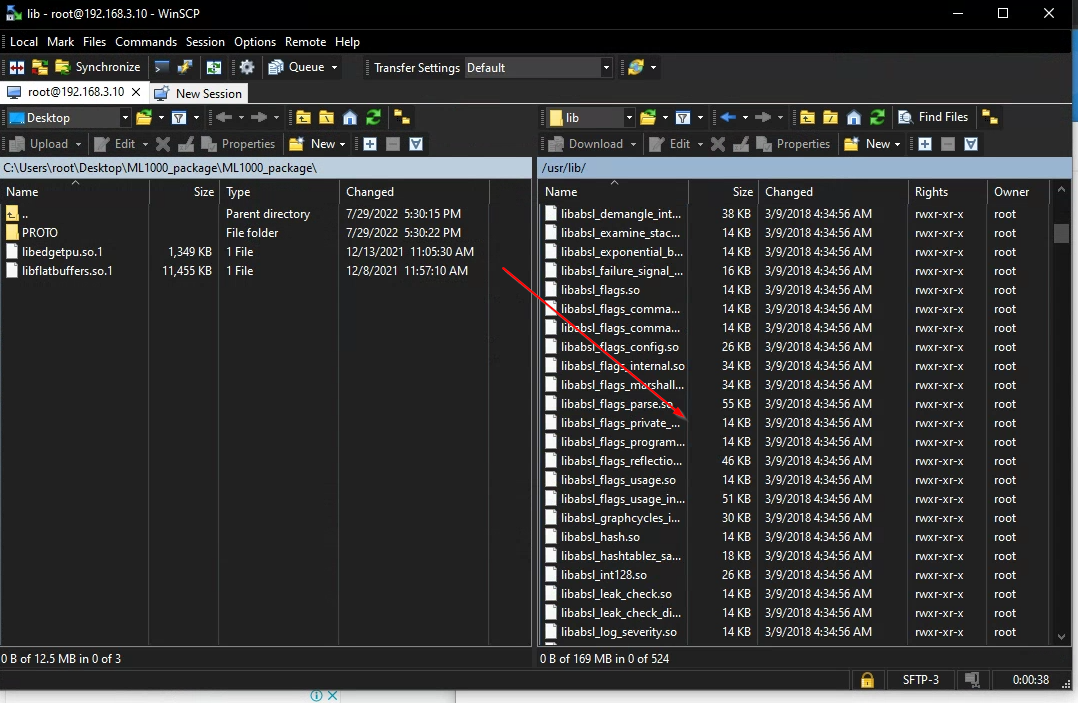1078x703 pixels.
Task: Go to local parent directory icon
Action: tap(303, 118)
